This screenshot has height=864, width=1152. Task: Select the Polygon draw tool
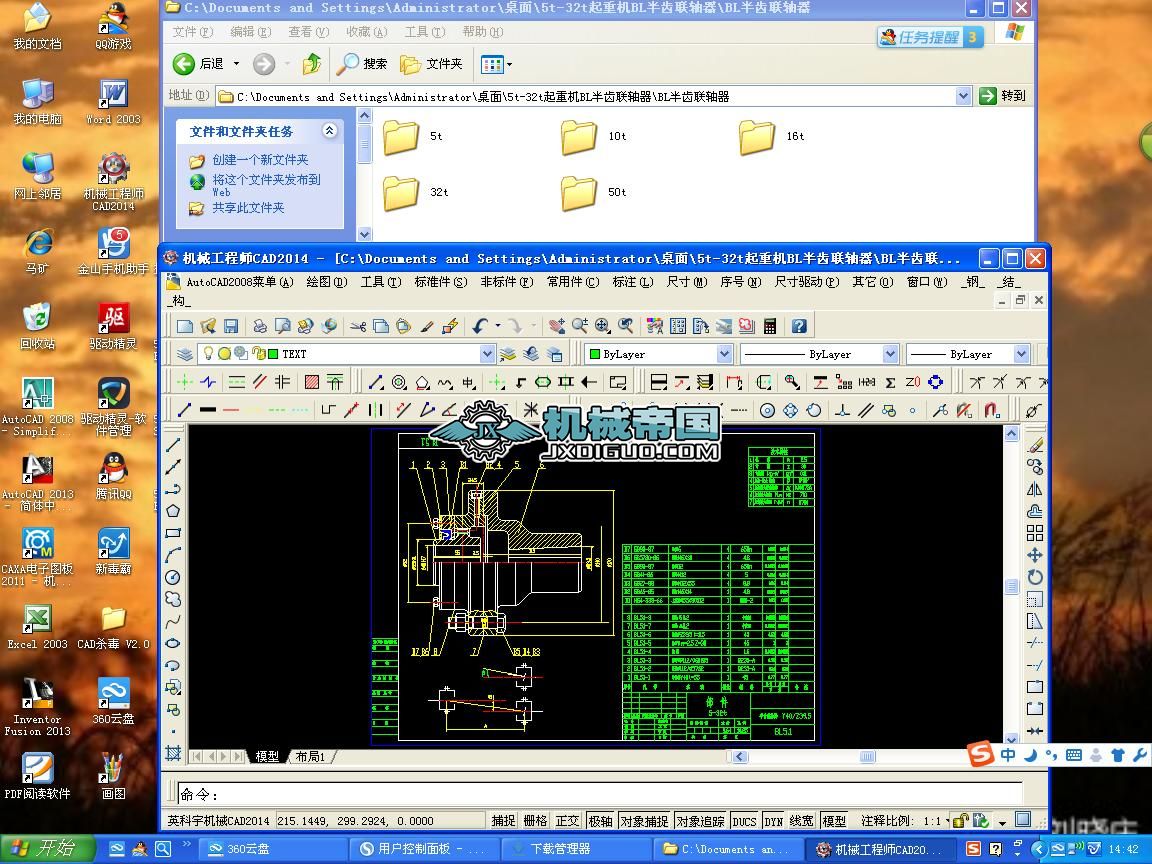[173, 511]
